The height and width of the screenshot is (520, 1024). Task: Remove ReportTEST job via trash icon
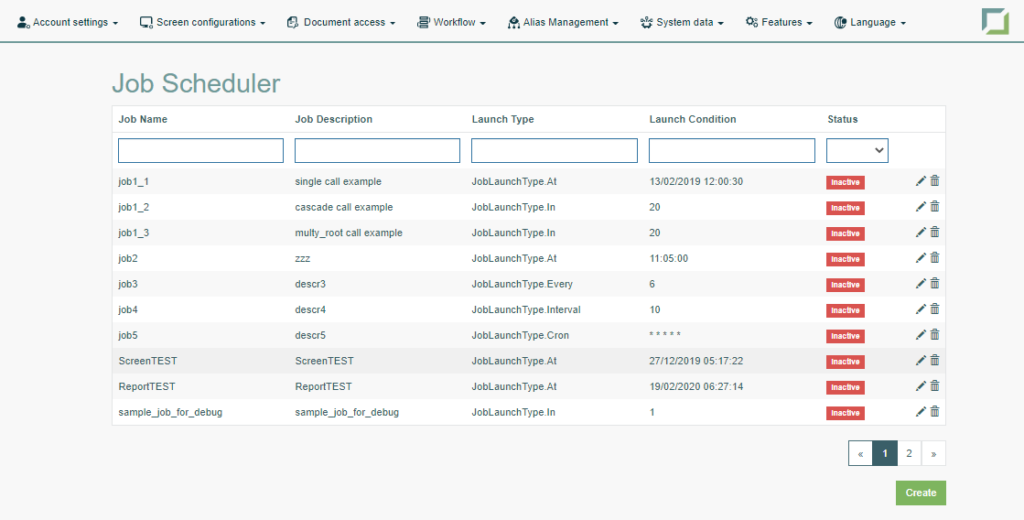tap(935, 386)
